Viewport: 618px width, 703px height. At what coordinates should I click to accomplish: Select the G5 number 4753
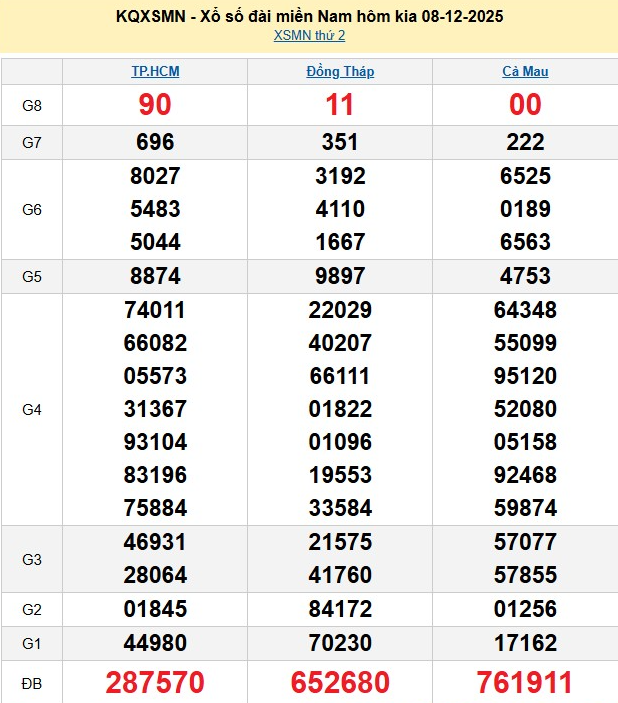(x=525, y=276)
